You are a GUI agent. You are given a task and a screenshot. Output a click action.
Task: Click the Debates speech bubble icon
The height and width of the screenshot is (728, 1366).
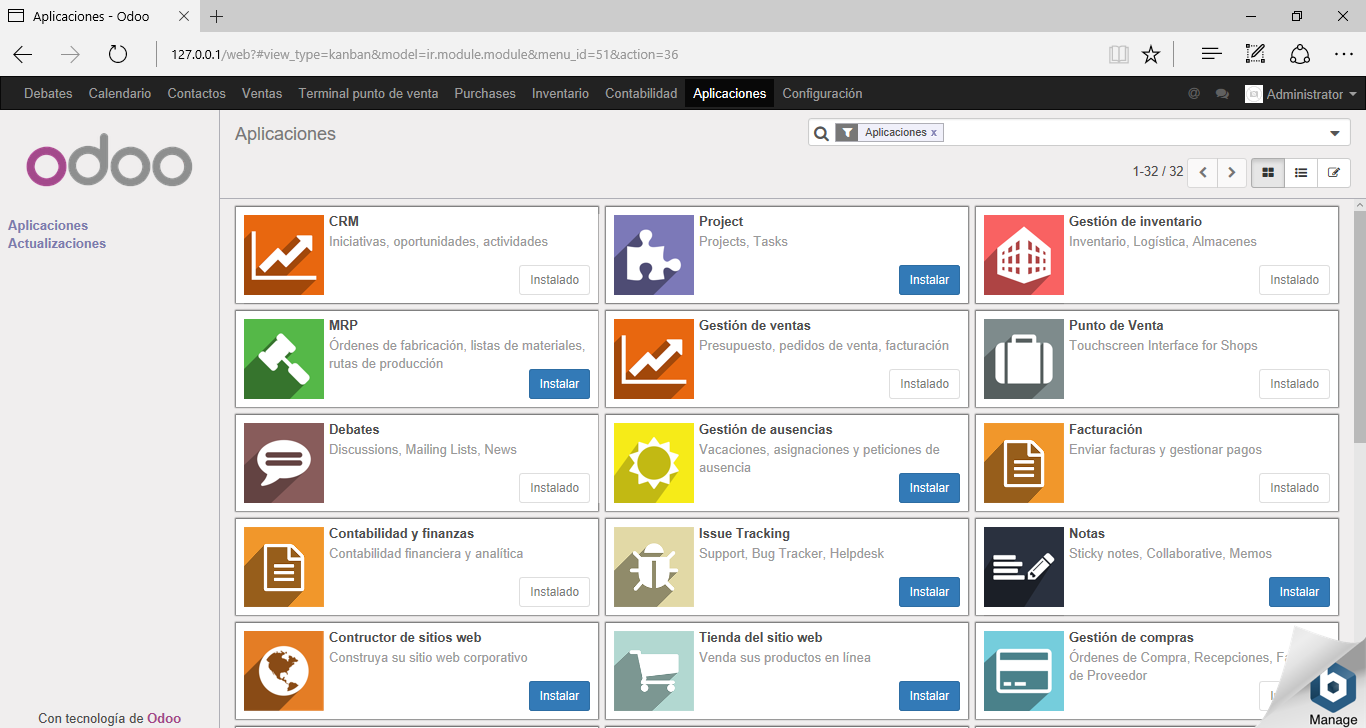click(284, 463)
